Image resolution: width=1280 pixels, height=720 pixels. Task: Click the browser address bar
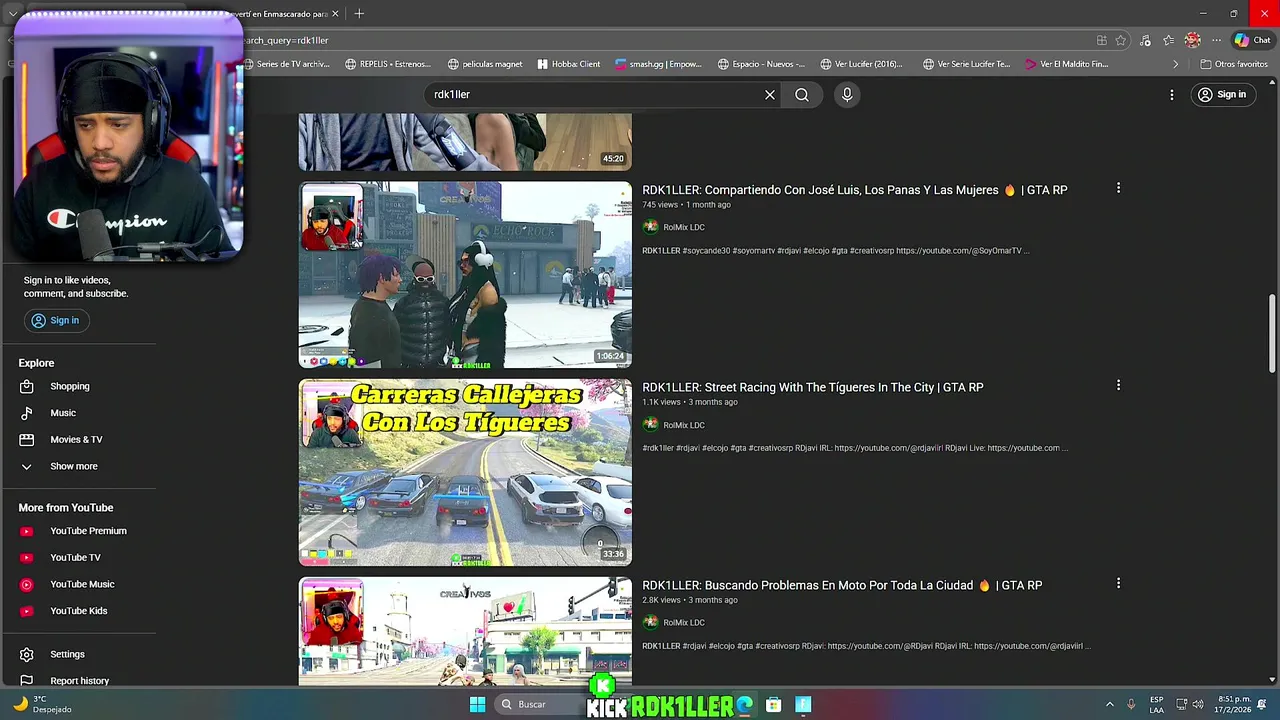tap(660, 40)
